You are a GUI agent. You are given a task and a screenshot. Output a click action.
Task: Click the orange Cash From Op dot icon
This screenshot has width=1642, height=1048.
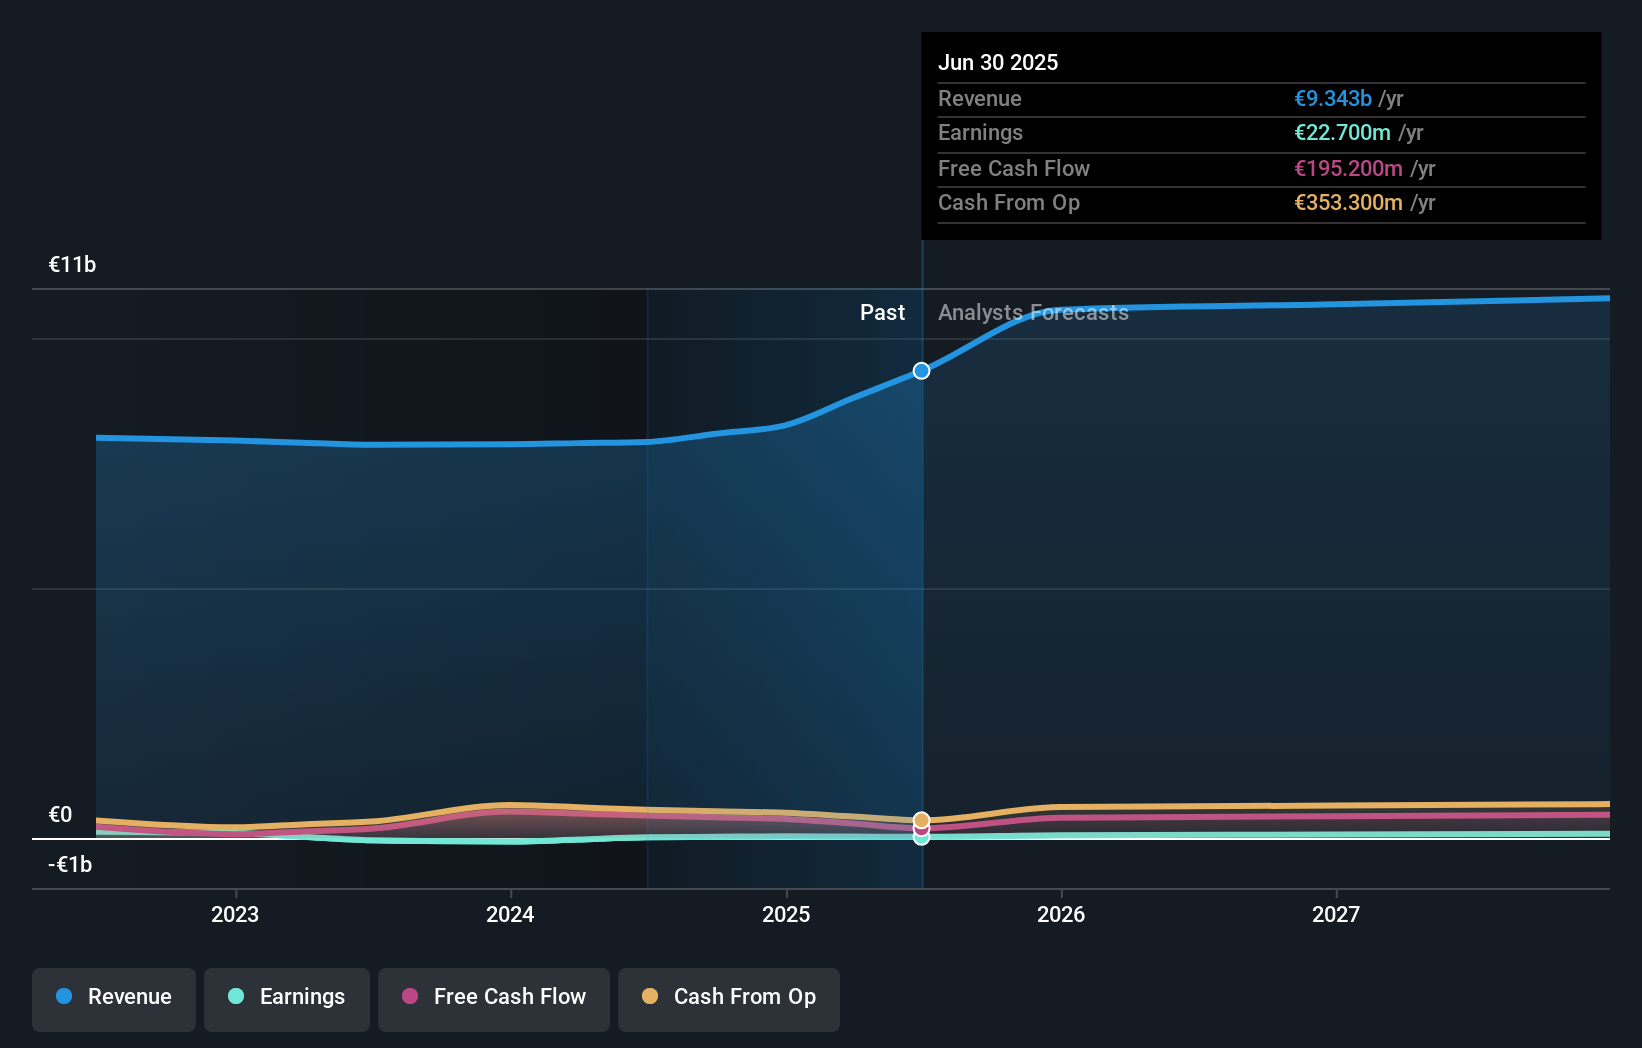[x=650, y=997]
